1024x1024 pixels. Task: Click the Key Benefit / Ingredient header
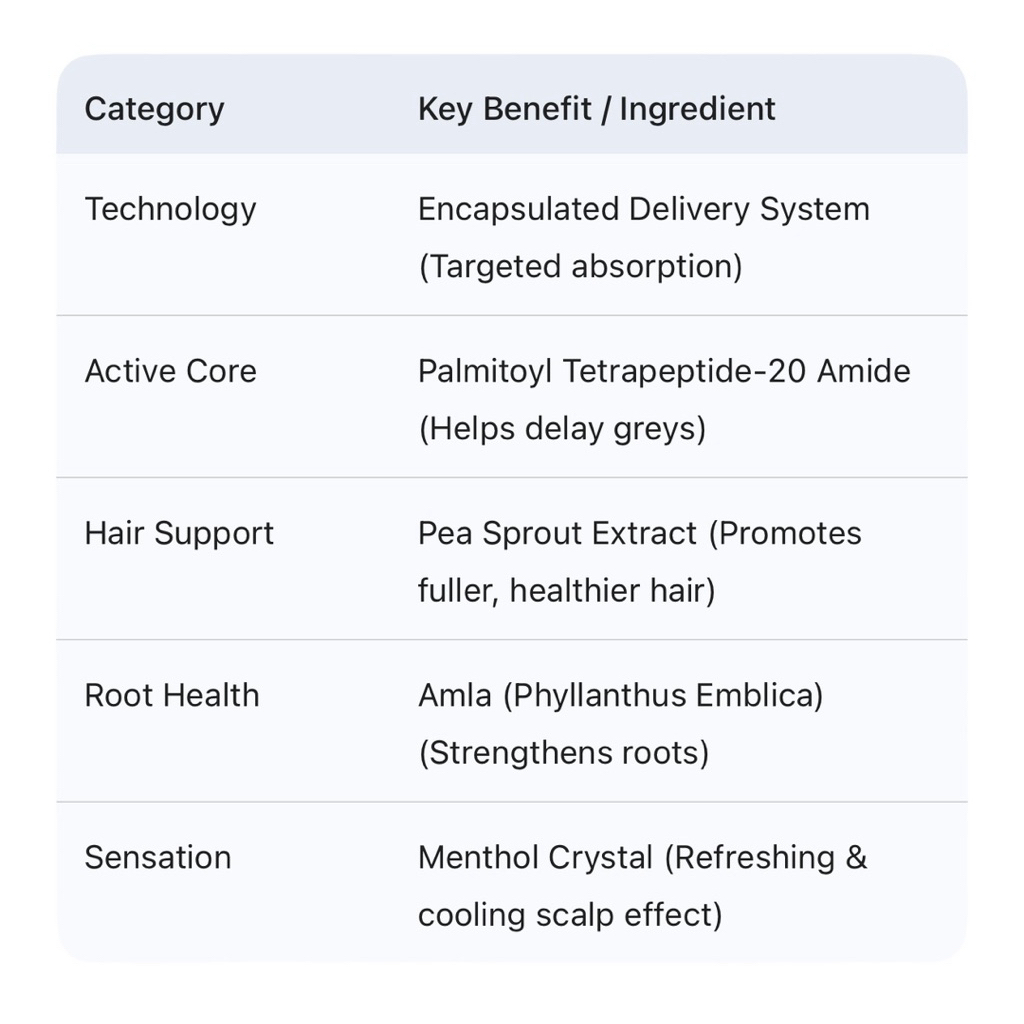coord(596,109)
